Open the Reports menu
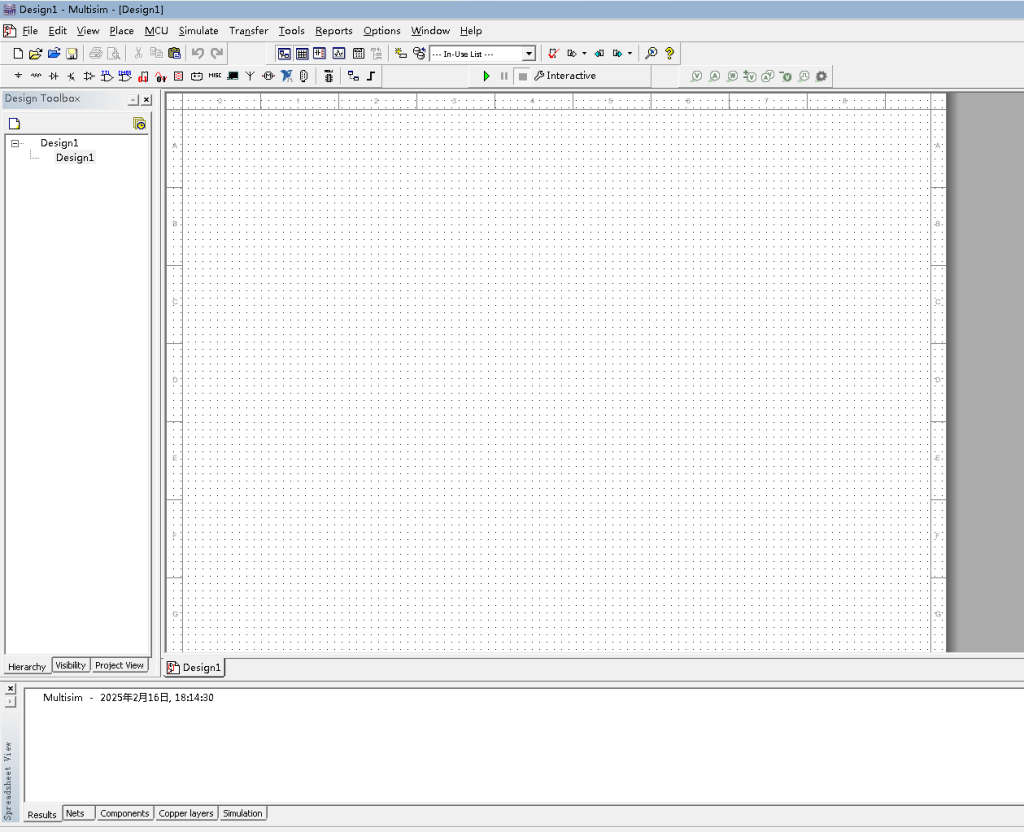This screenshot has width=1024, height=832. click(x=334, y=31)
